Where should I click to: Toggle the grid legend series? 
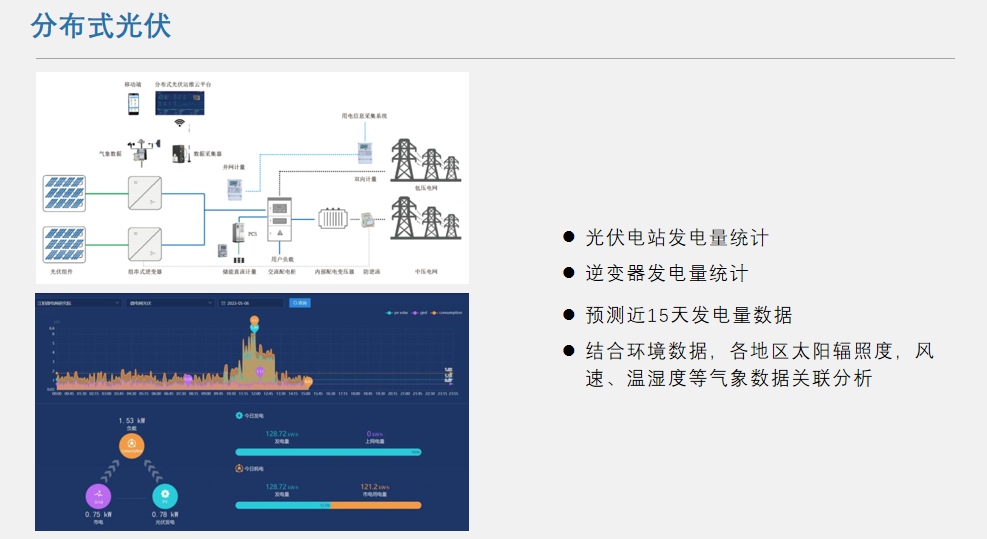click(418, 313)
